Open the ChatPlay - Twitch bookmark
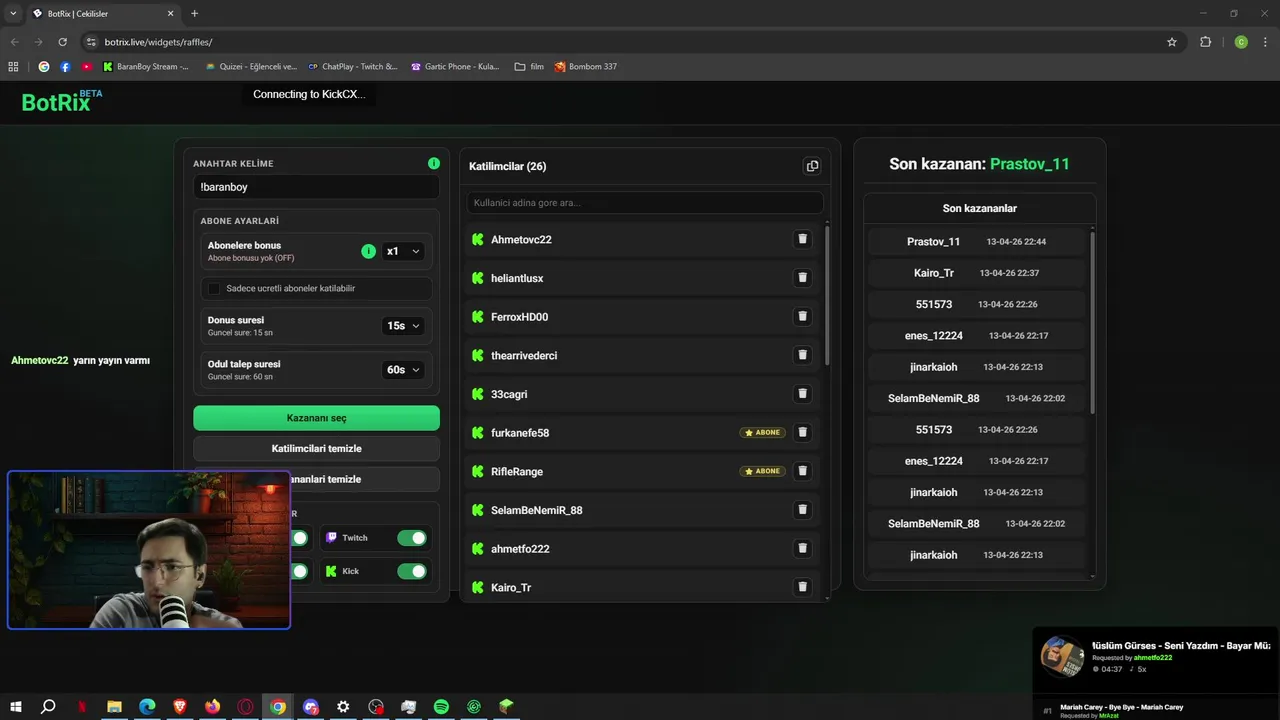 click(353, 67)
